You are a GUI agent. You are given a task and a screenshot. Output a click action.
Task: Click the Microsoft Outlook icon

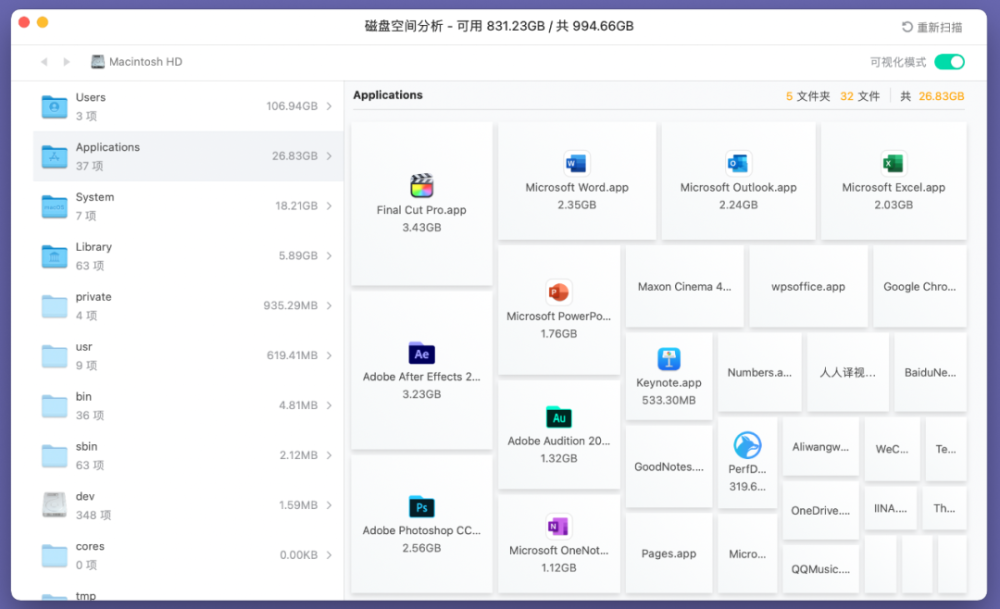click(738, 164)
